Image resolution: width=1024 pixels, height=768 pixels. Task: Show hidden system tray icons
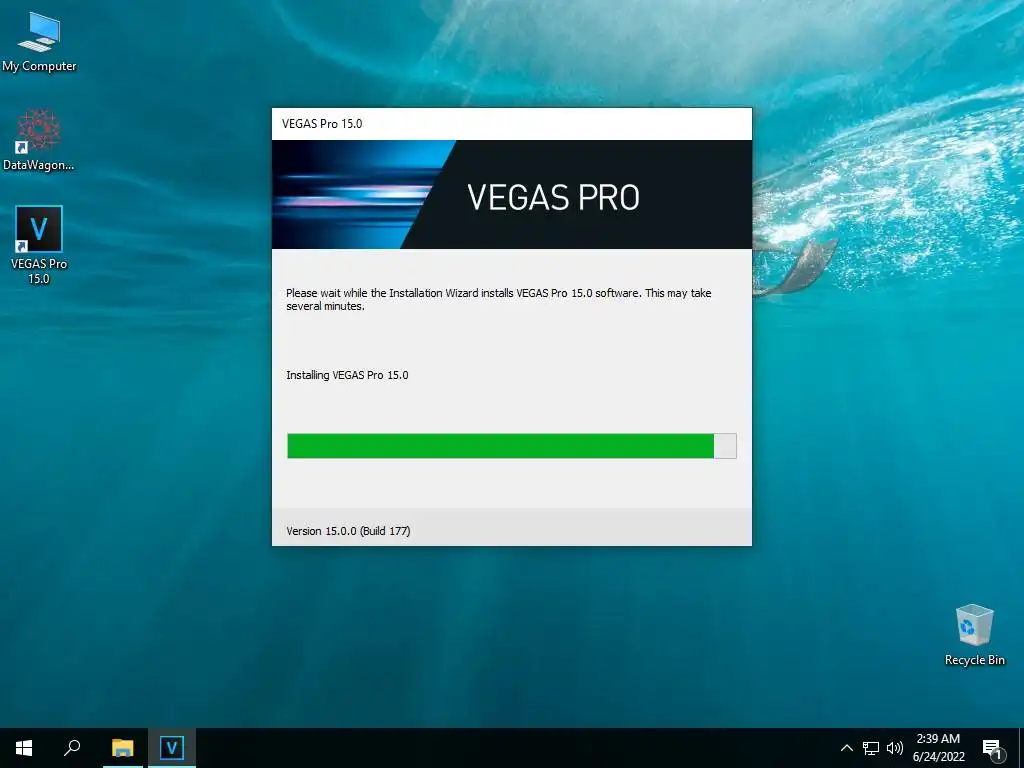point(846,748)
